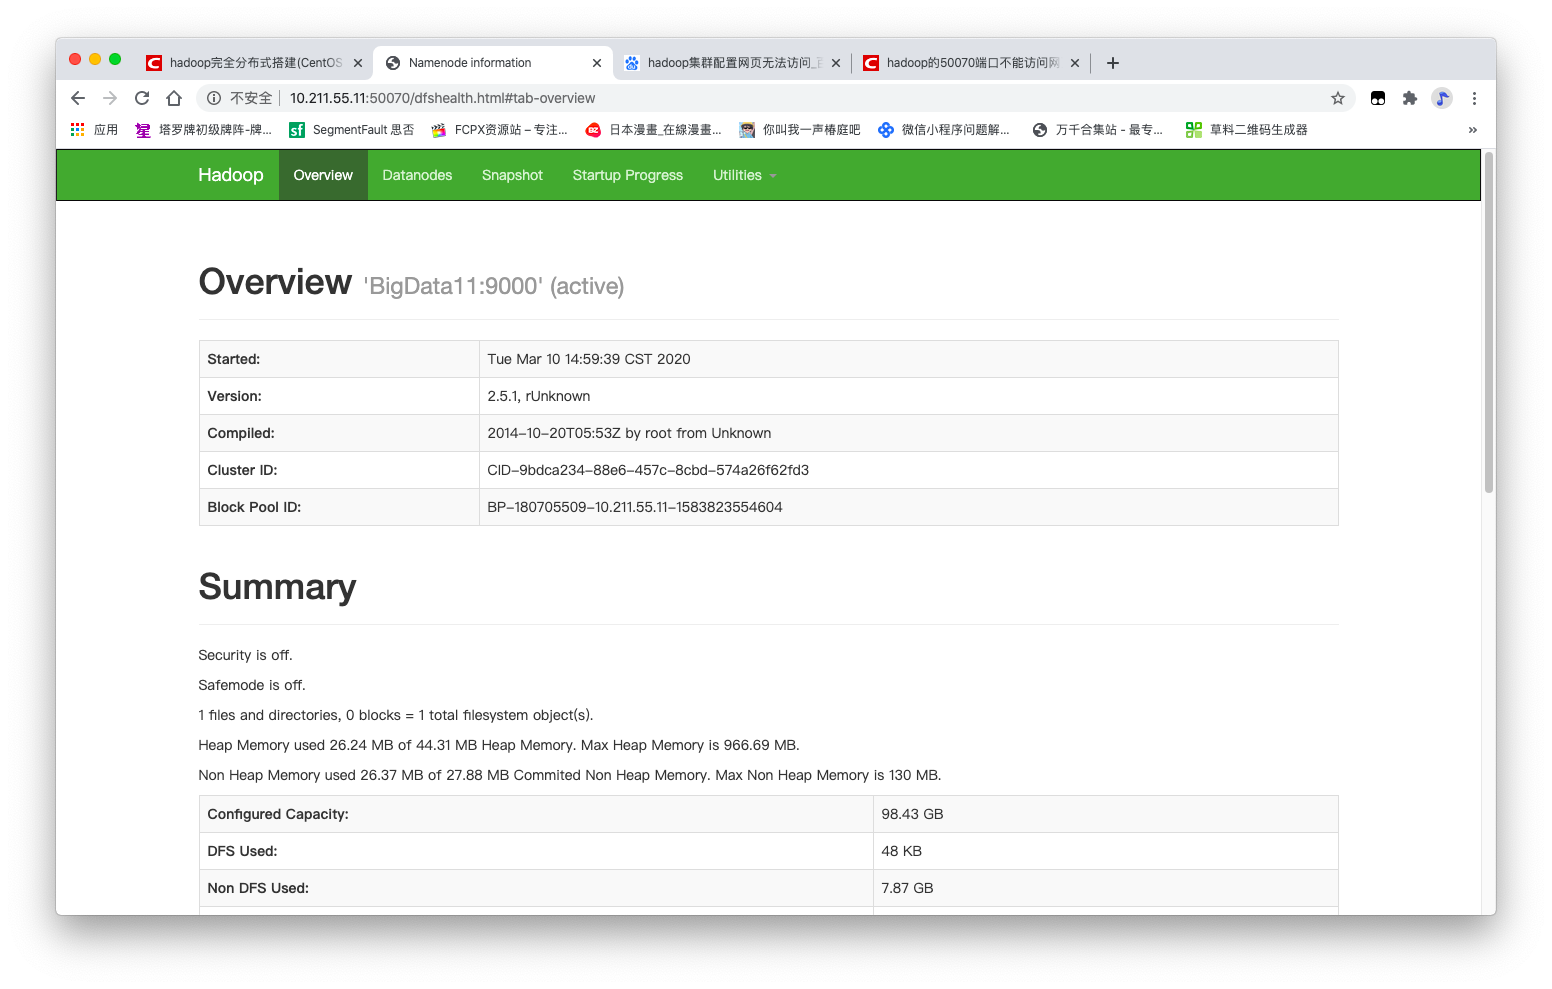
Task: Maximize Chrome with the green button
Action: 115,59
